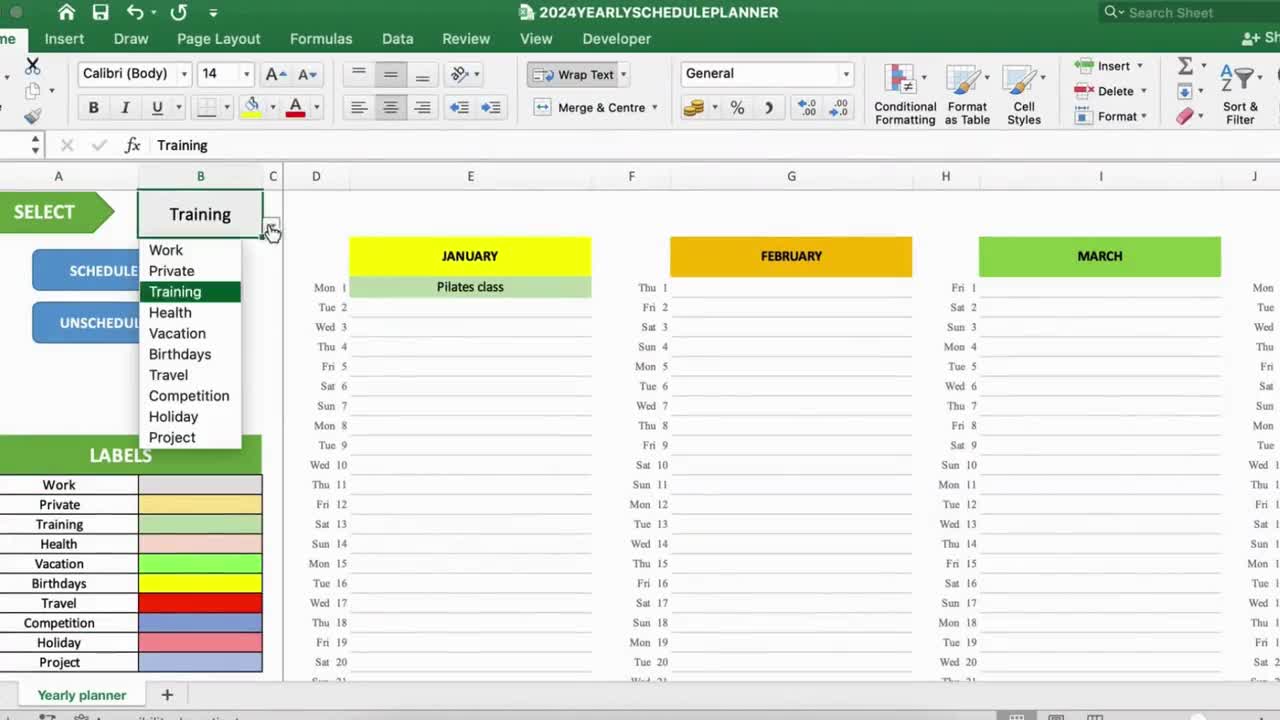Click the Fill Down icon
This screenshot has width=1280, height=720.
click(x=1186, y=90)
